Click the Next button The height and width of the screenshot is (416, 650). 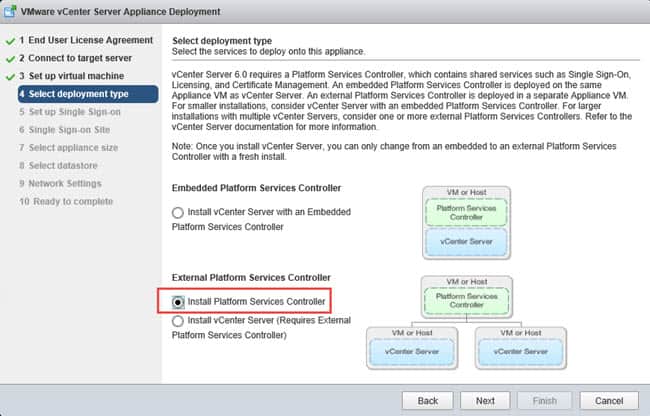(485, 401)
